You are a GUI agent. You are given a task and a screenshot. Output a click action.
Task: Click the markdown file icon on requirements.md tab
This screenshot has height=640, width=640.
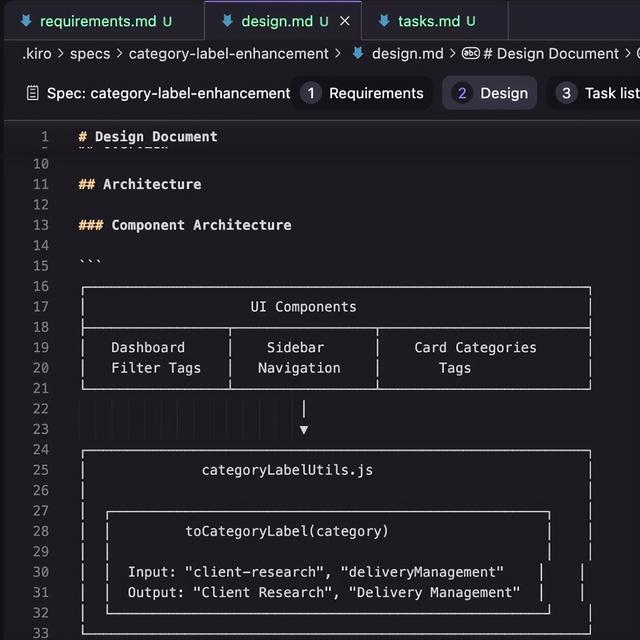point(26,20)
